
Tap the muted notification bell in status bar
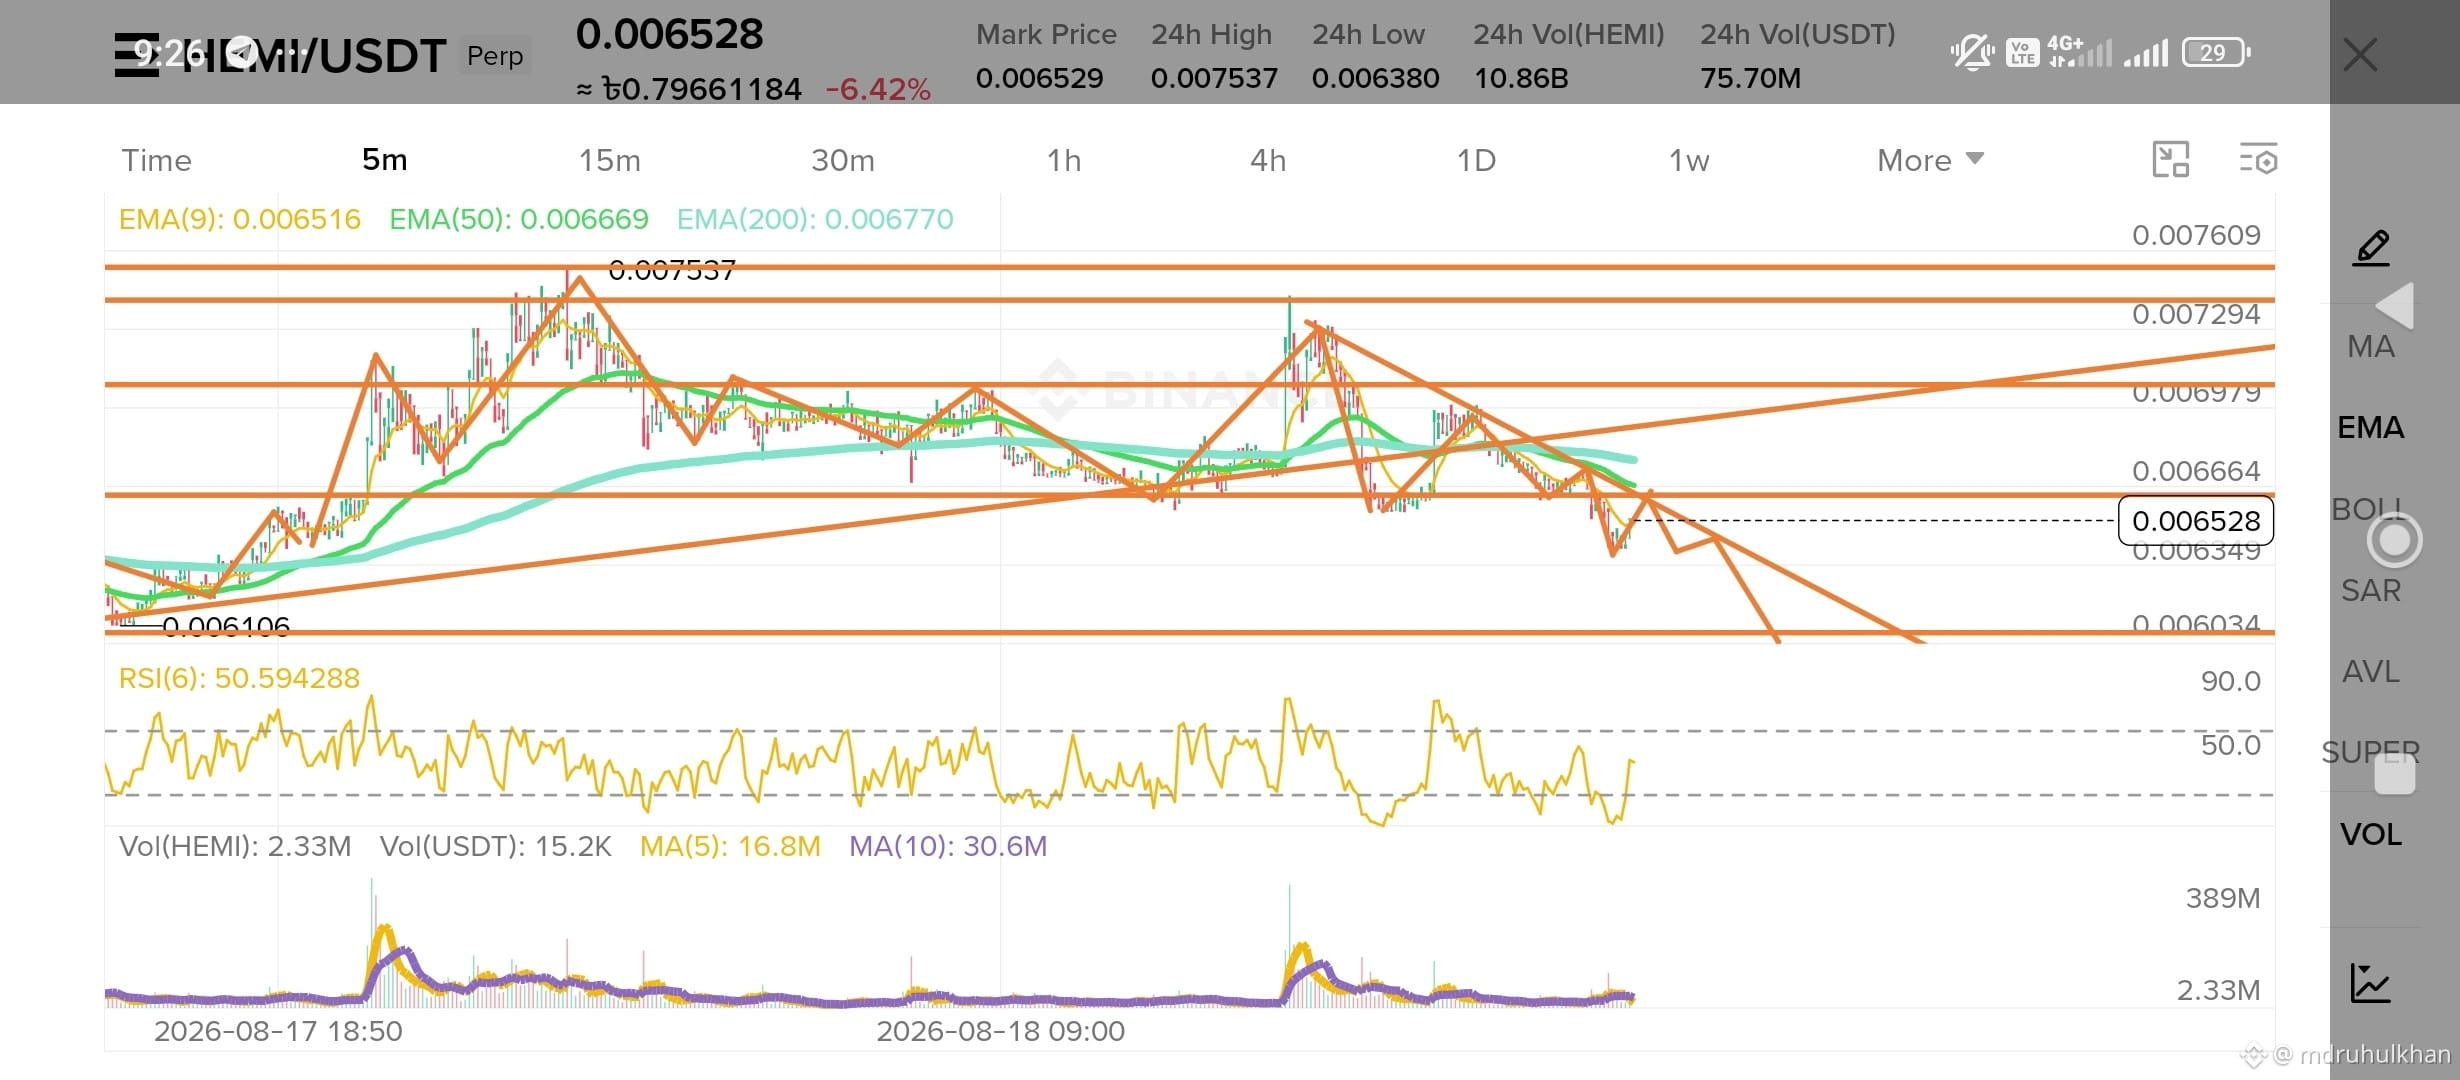coord(1971,52)
